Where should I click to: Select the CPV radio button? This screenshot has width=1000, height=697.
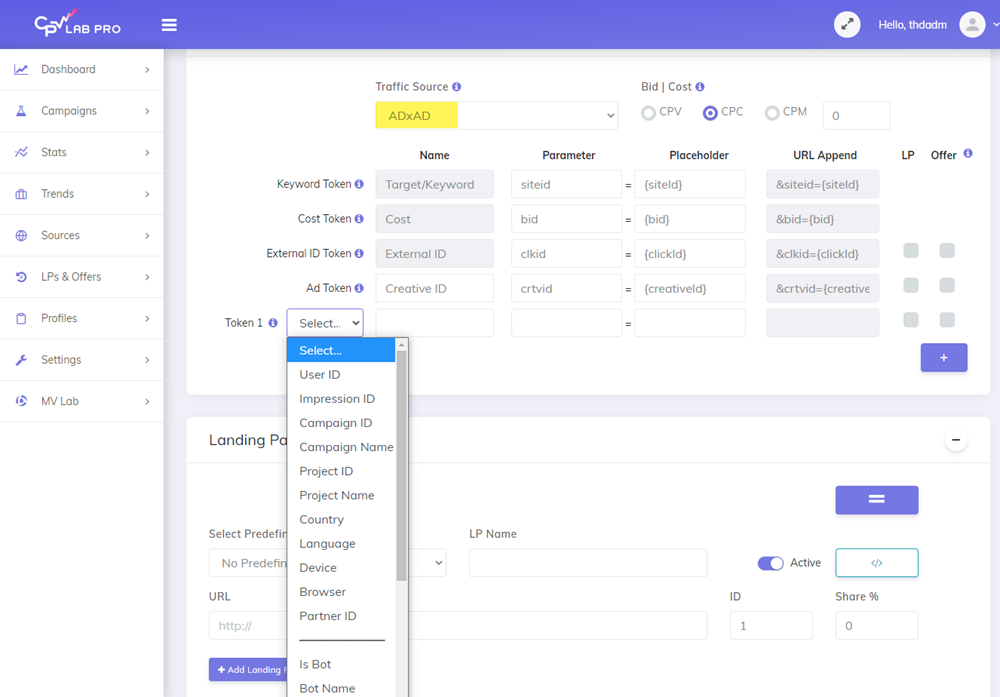pyautogui.click(x=648, y=113)
